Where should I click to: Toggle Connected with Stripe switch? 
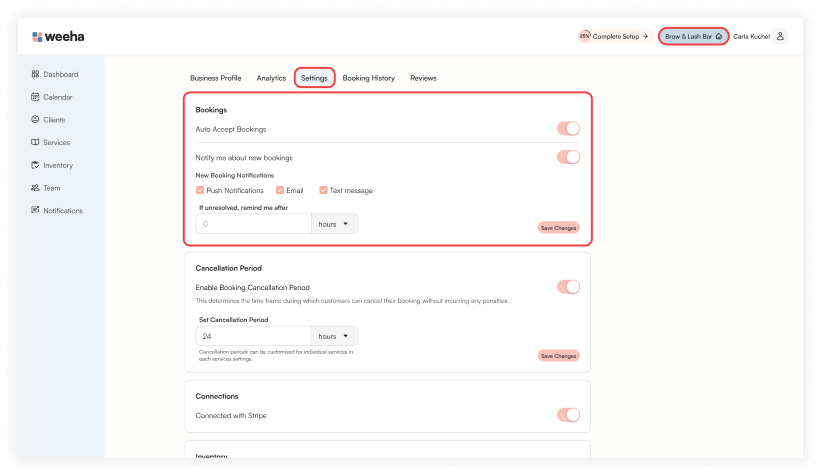569,415
